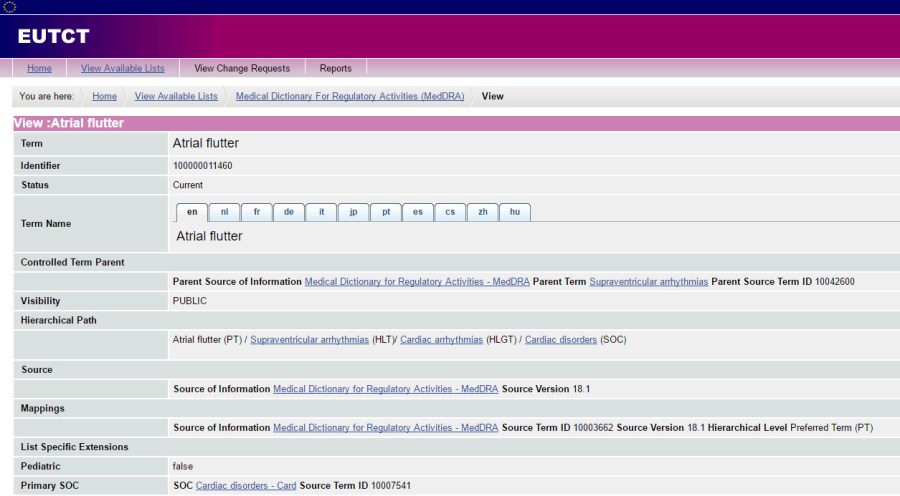Open Cardiac disorders (SOC) hierarchical path link
Viewport: 900px width, 496px height.
pyautogui.click(x=560, y=339)
